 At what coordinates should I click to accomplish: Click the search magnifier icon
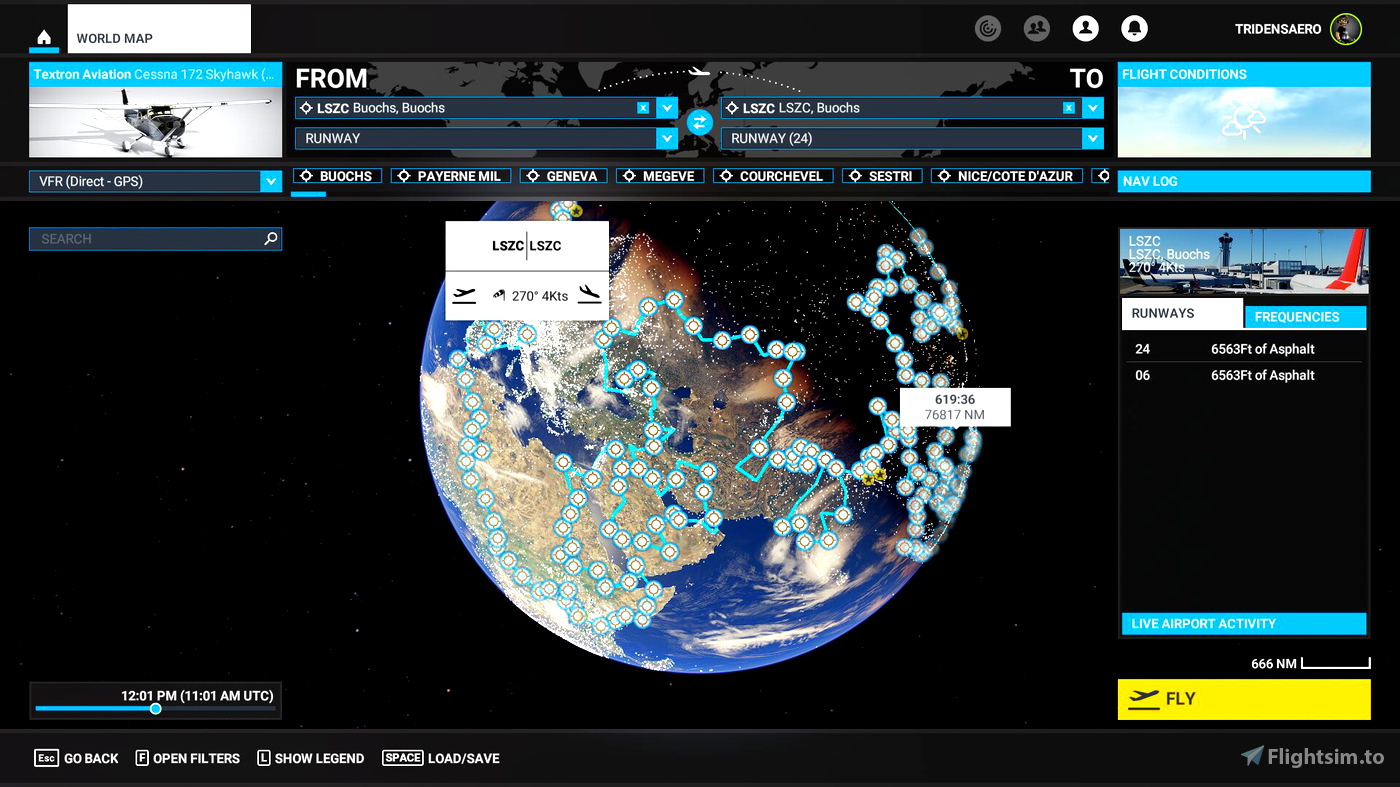pyautogui.click(x=270, y=239)
